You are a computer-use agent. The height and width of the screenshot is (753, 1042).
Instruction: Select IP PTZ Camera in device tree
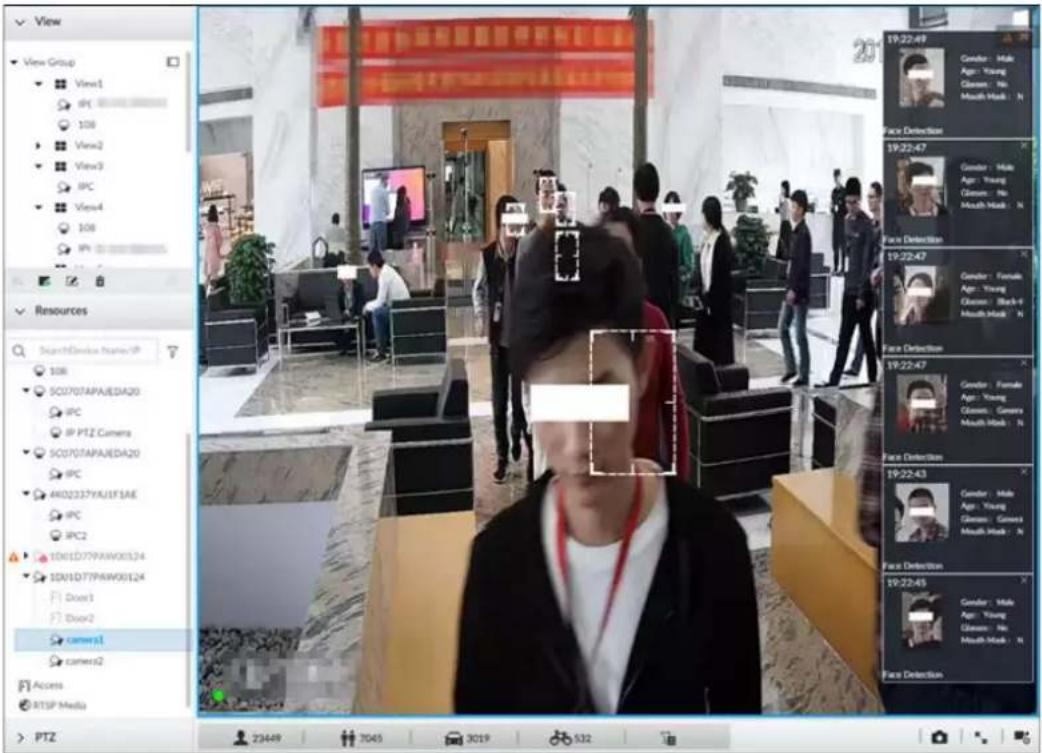point(91,433)
